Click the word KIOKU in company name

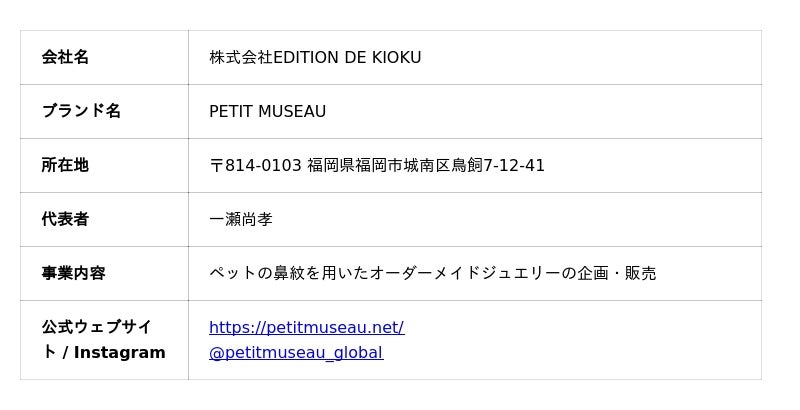click(x=397, y=57)
